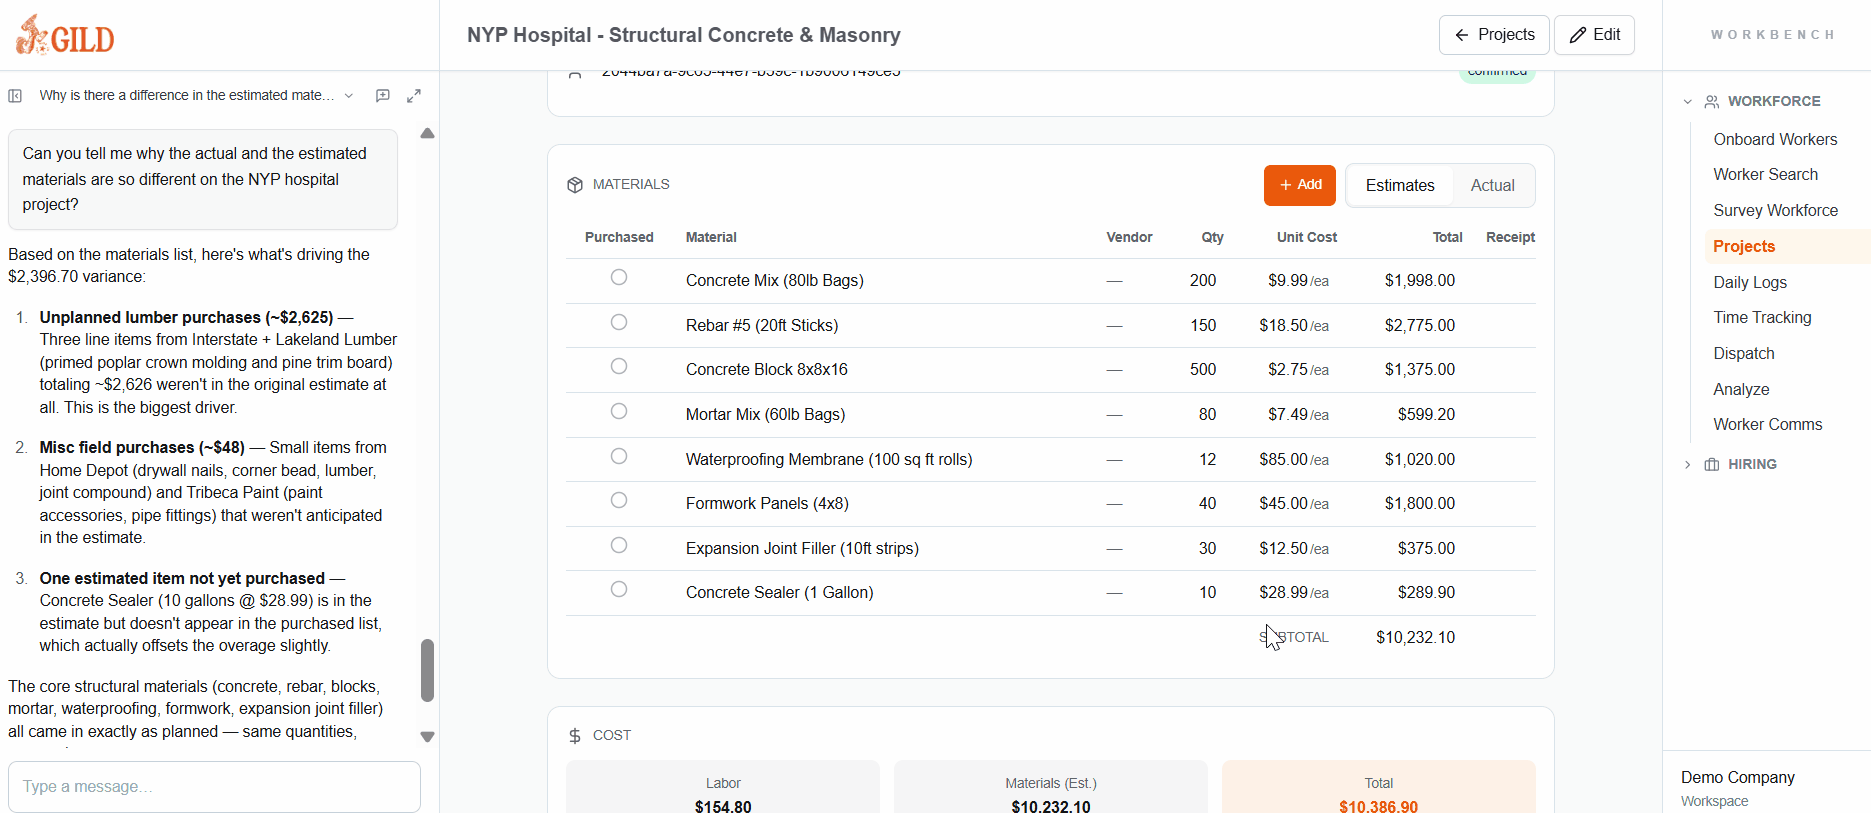Image resolution: width=1871 pixels, height=813 pixels.
Task: Click the $2,775.00 Rebar total
Action: coord(1419,326)
